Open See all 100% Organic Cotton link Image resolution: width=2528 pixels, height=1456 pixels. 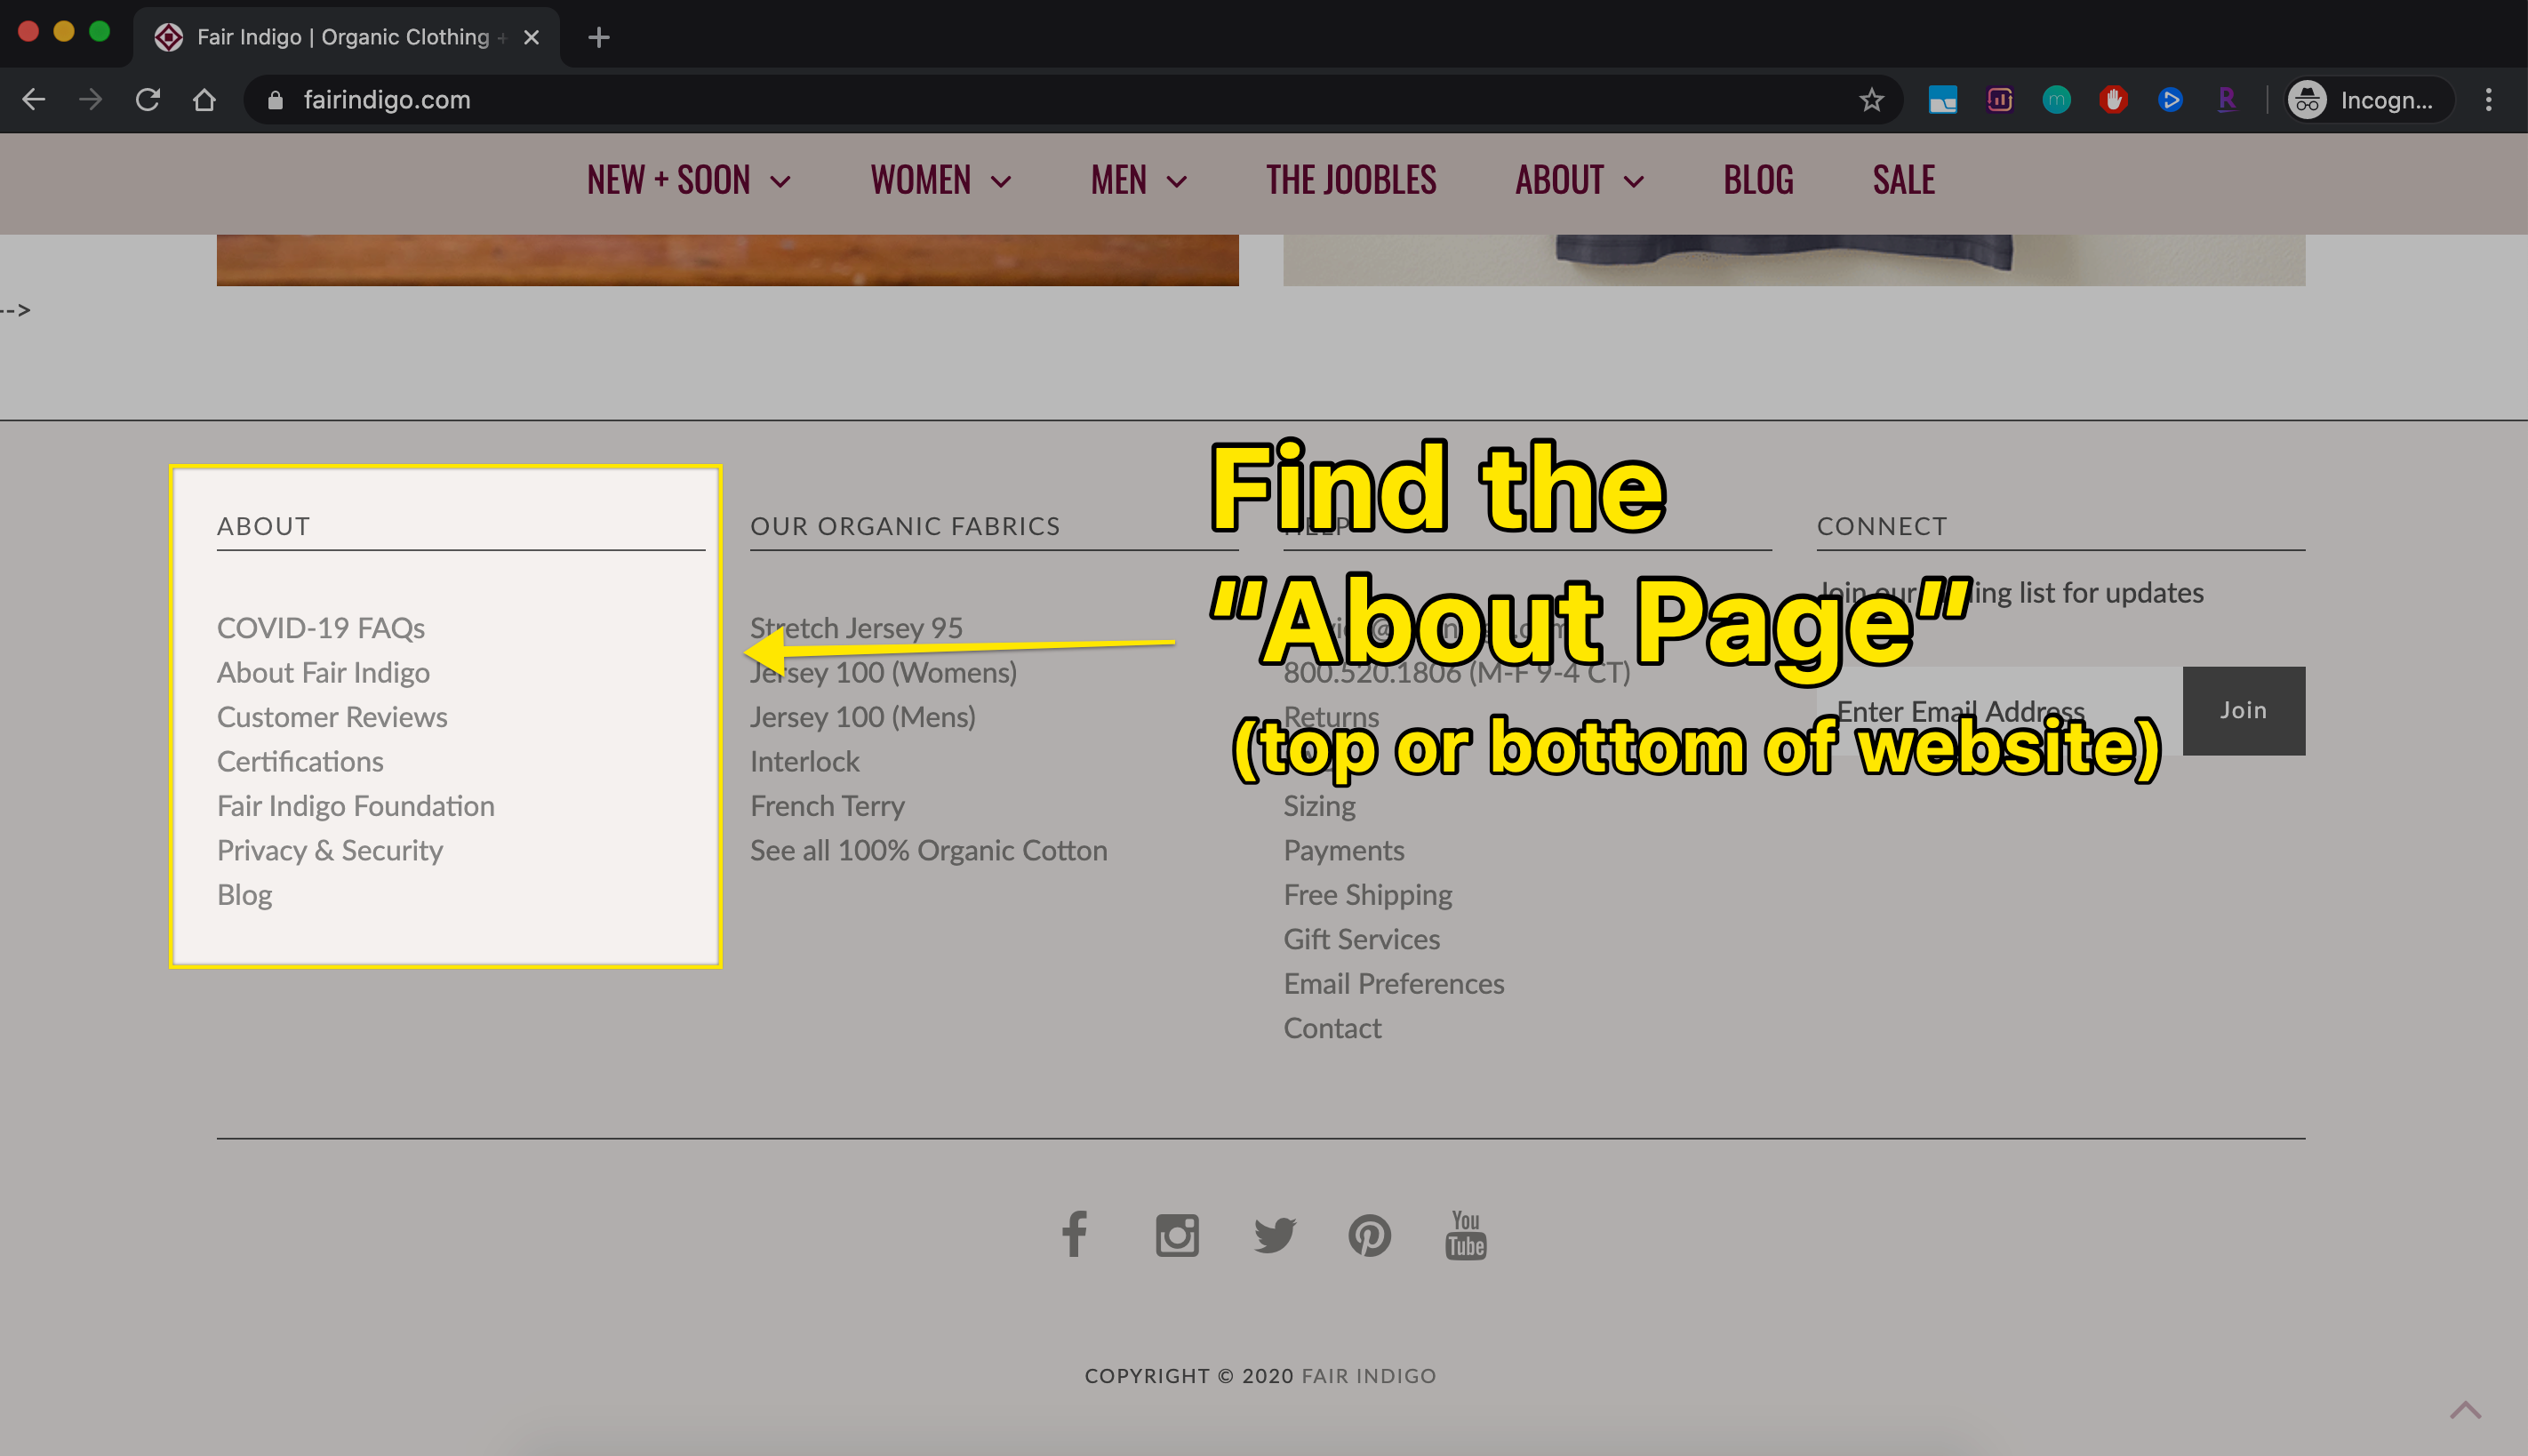(929, 850)
